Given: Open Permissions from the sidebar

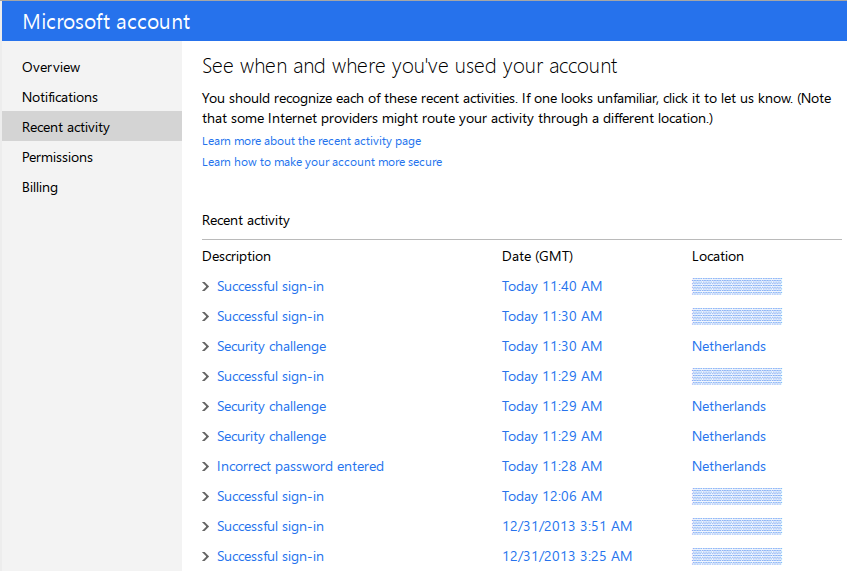Looking at the screenshot, I should 57,157.
